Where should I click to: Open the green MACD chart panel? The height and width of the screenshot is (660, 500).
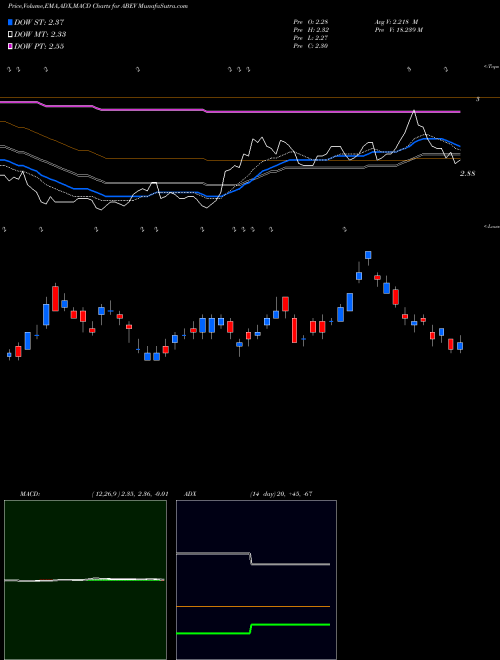[x=85, y=580]
